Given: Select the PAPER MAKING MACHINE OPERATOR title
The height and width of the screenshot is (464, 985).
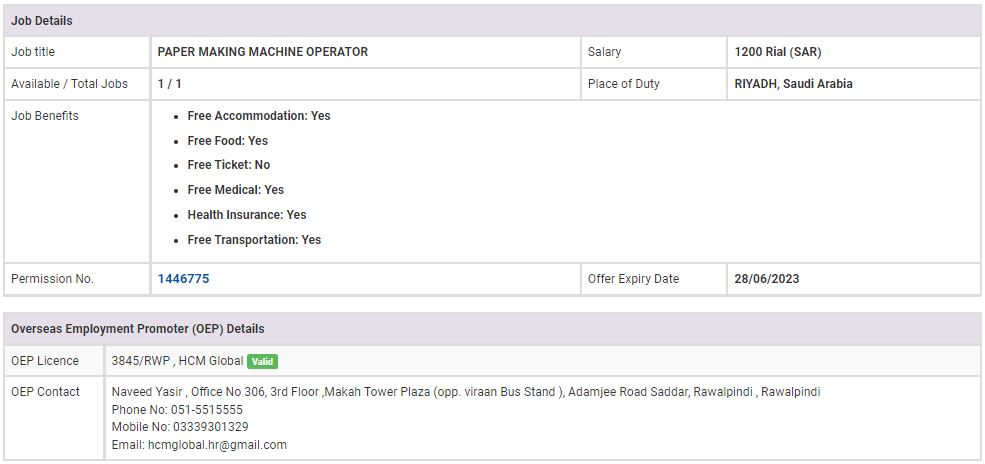Looking at the screenshot, I should tap(262, 52).
